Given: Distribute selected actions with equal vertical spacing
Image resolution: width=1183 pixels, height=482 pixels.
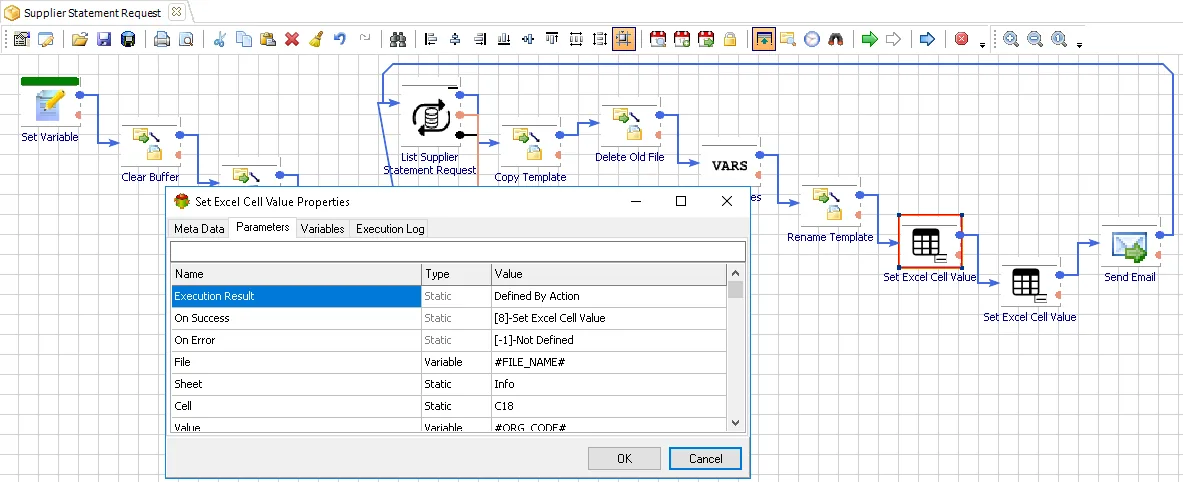Looking at the screenshot, I should click(601, 39).
